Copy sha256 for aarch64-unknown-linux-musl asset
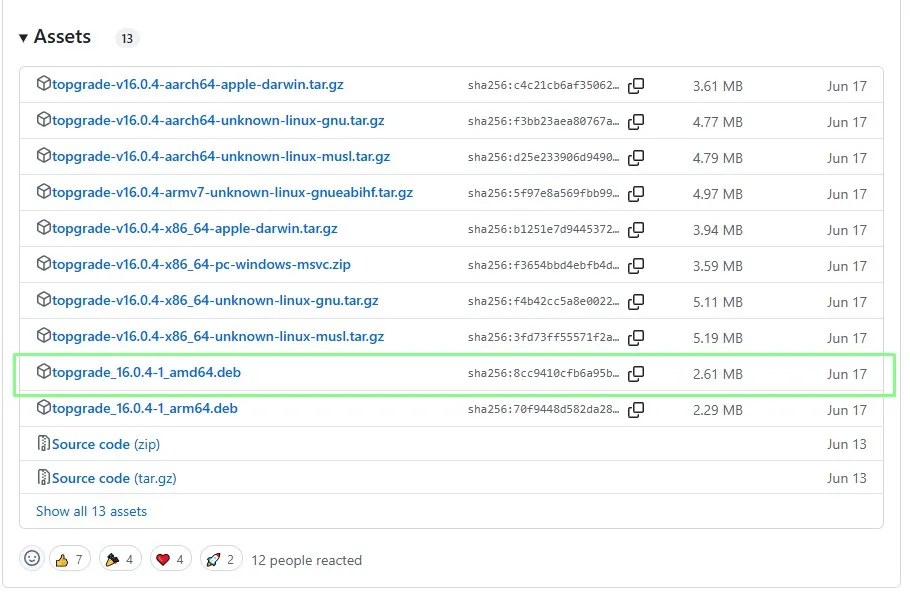 point(636,158)
